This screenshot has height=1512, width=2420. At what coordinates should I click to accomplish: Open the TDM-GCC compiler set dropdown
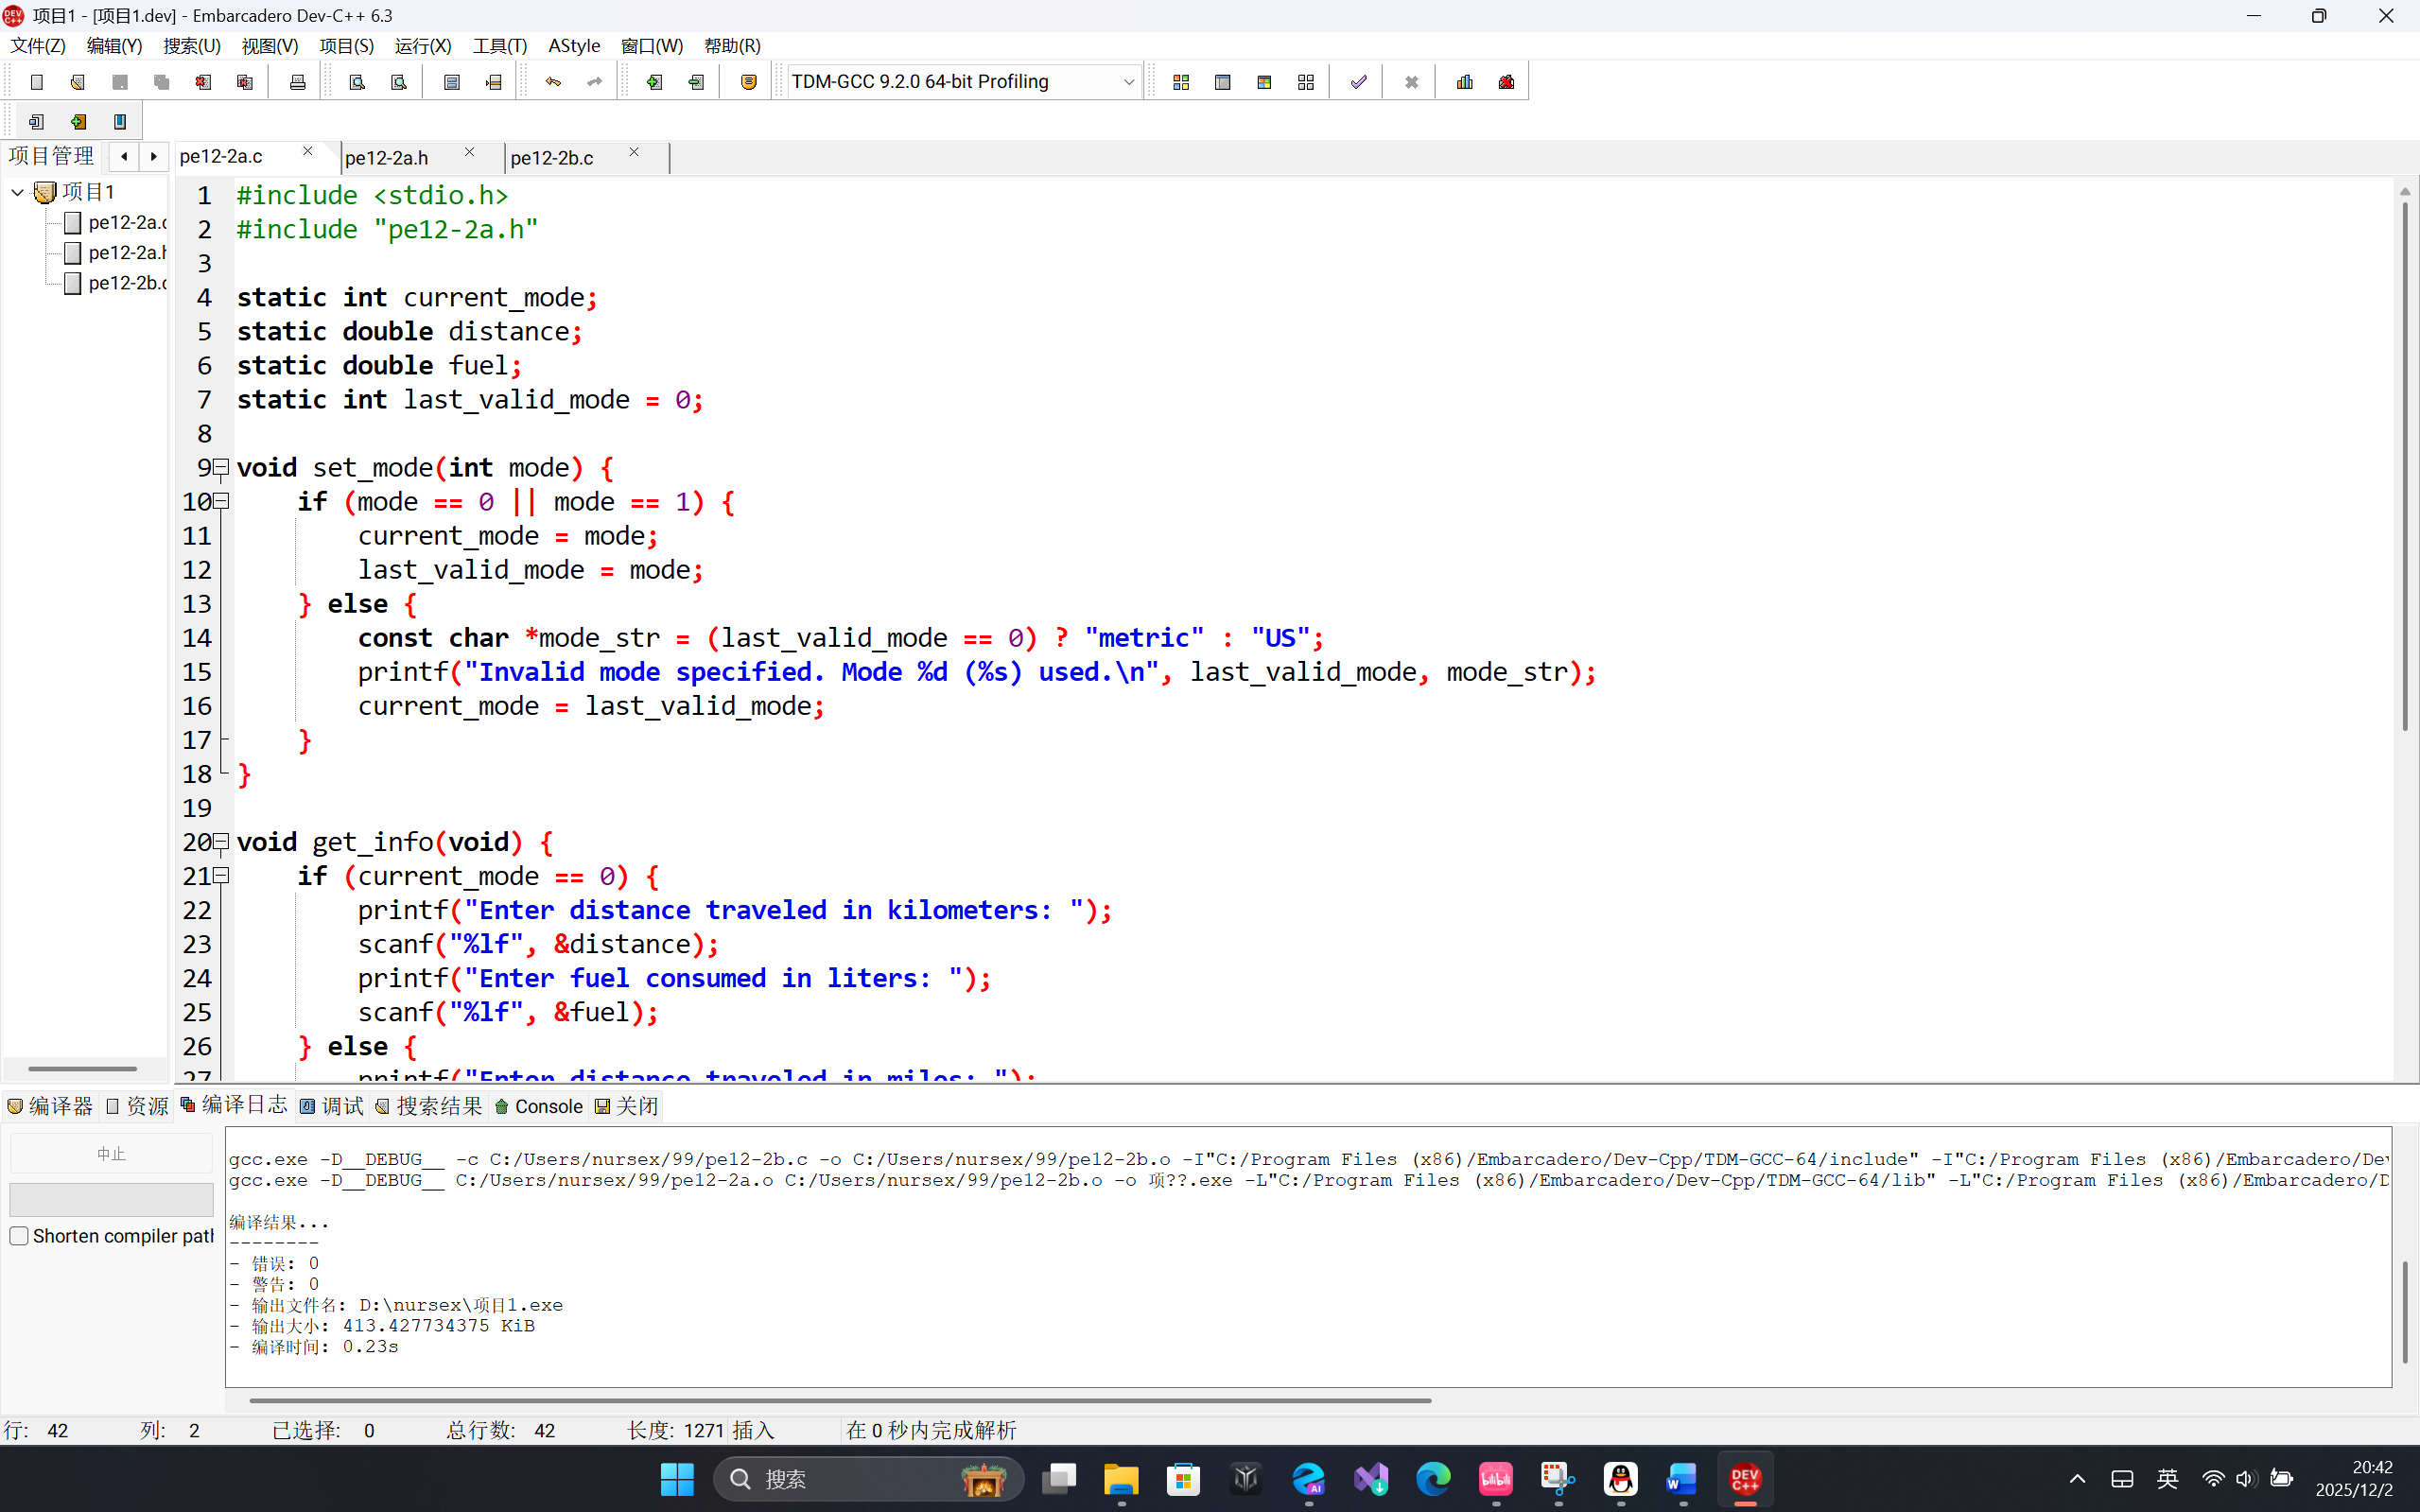[x=1128, y=82]
